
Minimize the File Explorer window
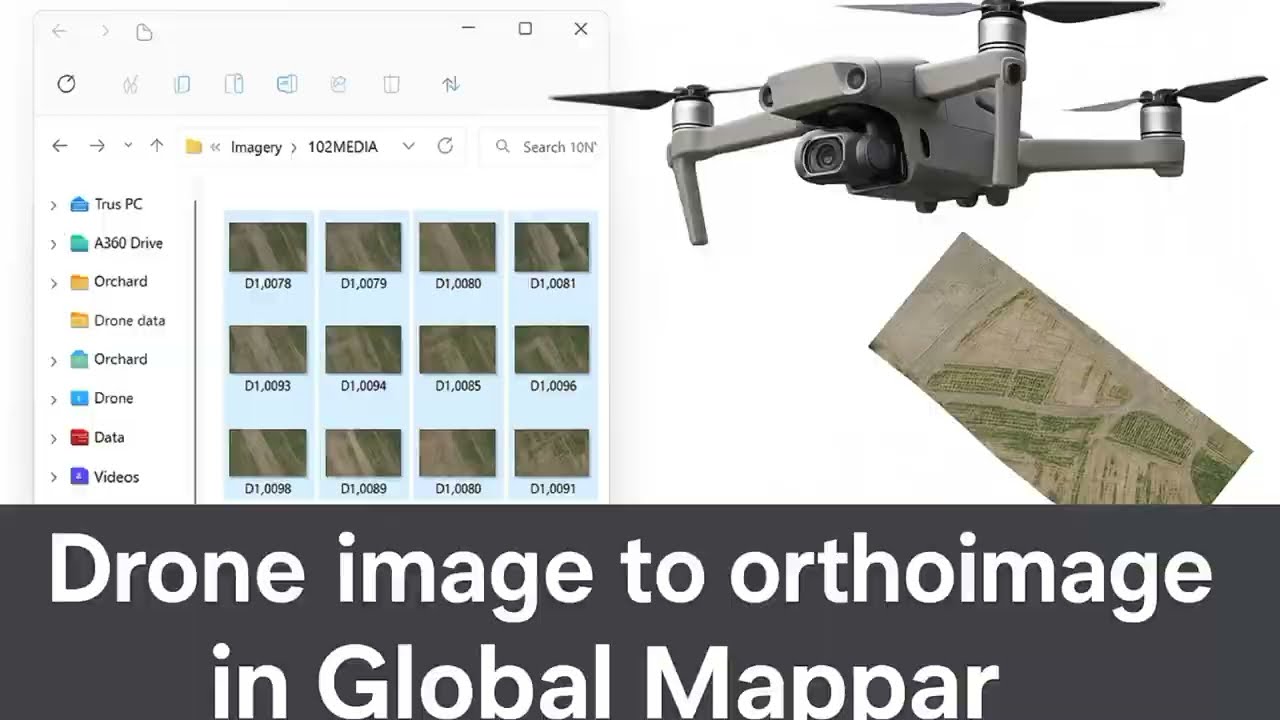pyautogui.click(x=469, y=29)
